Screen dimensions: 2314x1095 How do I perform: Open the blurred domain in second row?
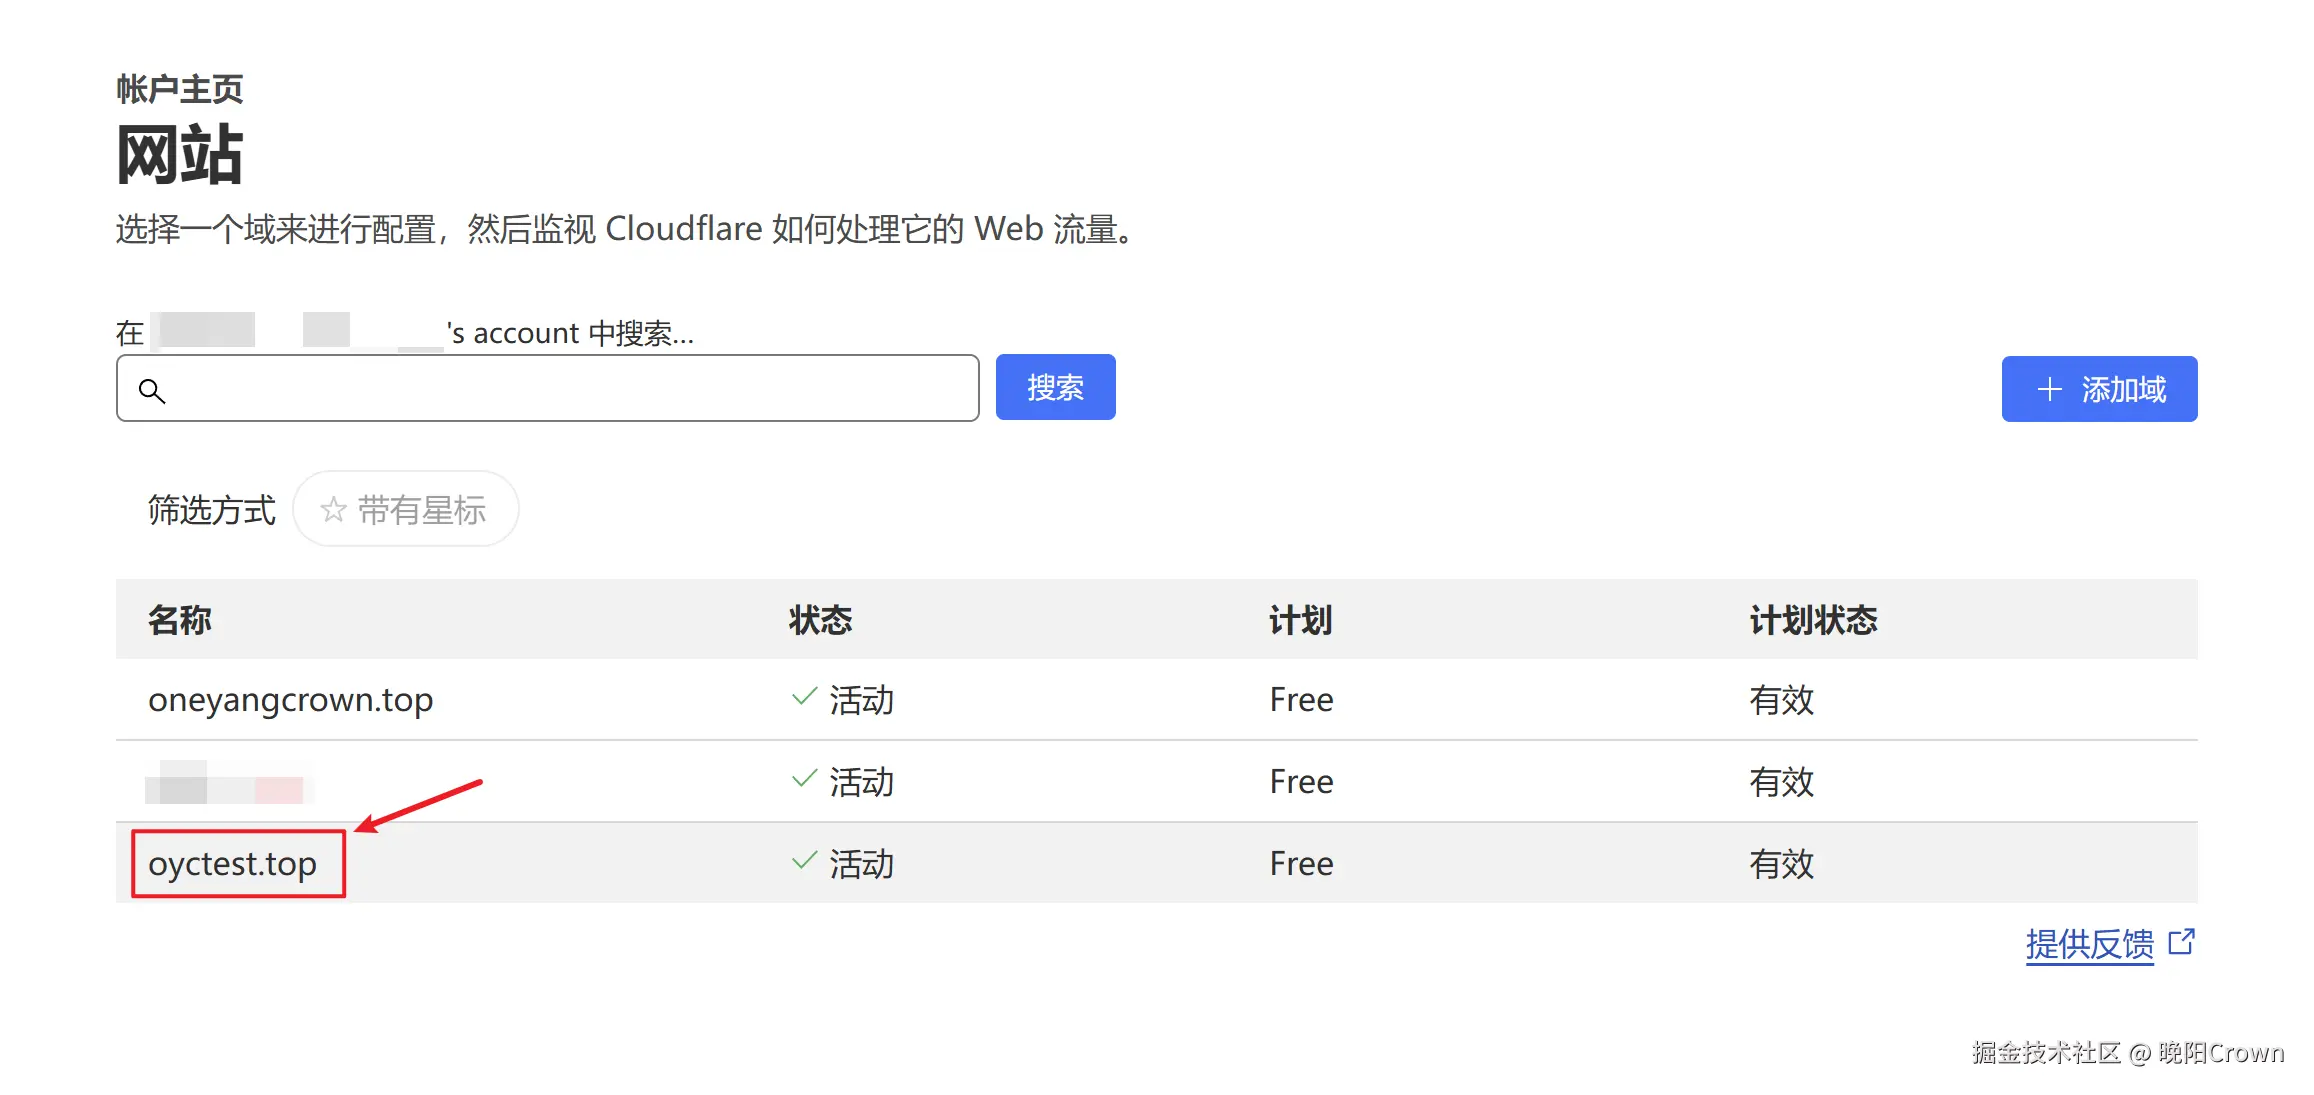point(229,782)
